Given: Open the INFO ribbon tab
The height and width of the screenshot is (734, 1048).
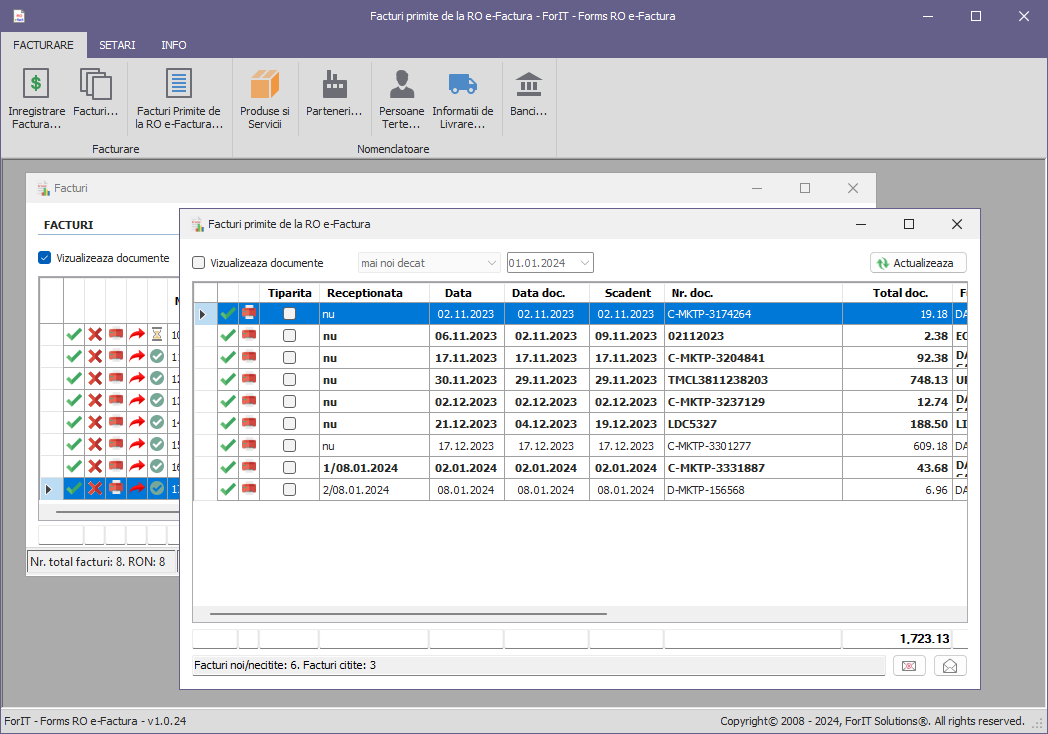Looking at the screenshot, I should tap(173, 45).
